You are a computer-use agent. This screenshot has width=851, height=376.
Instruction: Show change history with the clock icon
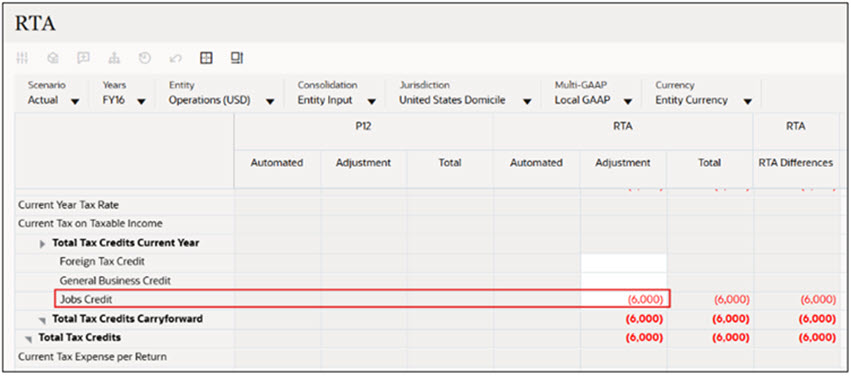(144, 58)
